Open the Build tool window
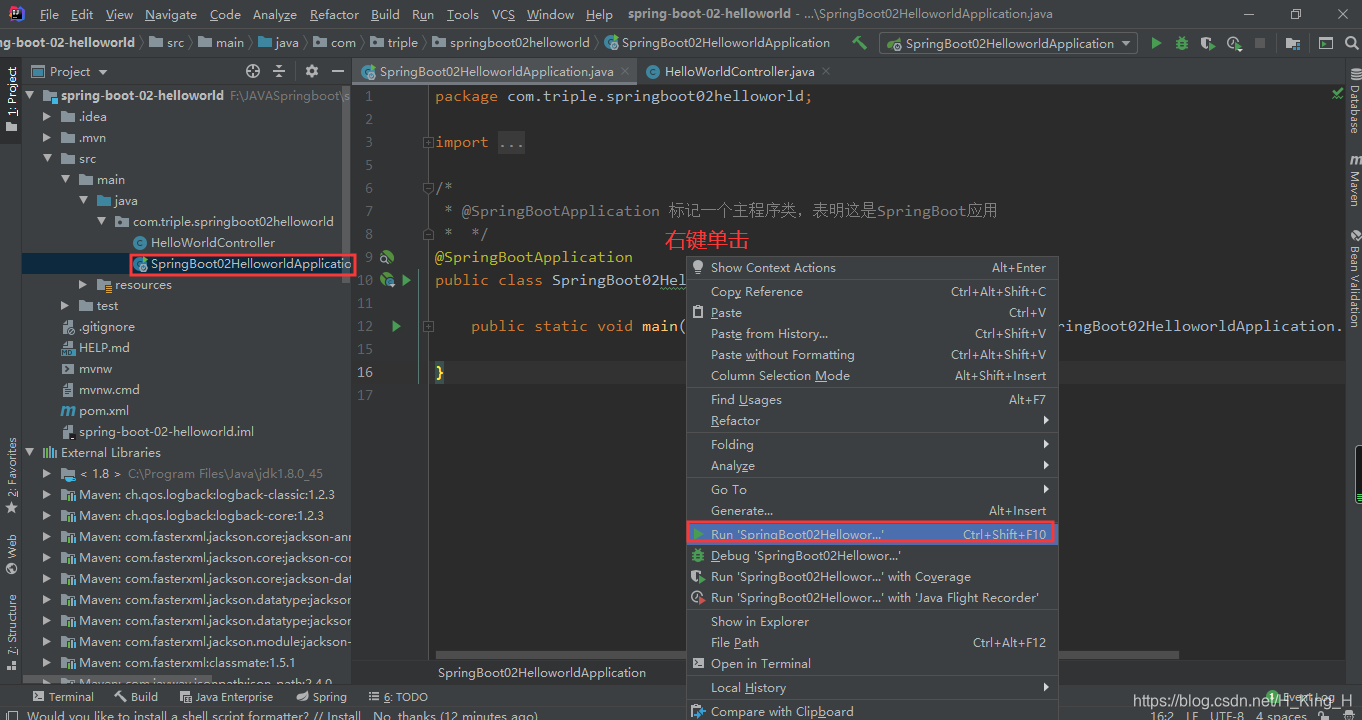Screen dimensions: 1362x720 coord(136,697)
